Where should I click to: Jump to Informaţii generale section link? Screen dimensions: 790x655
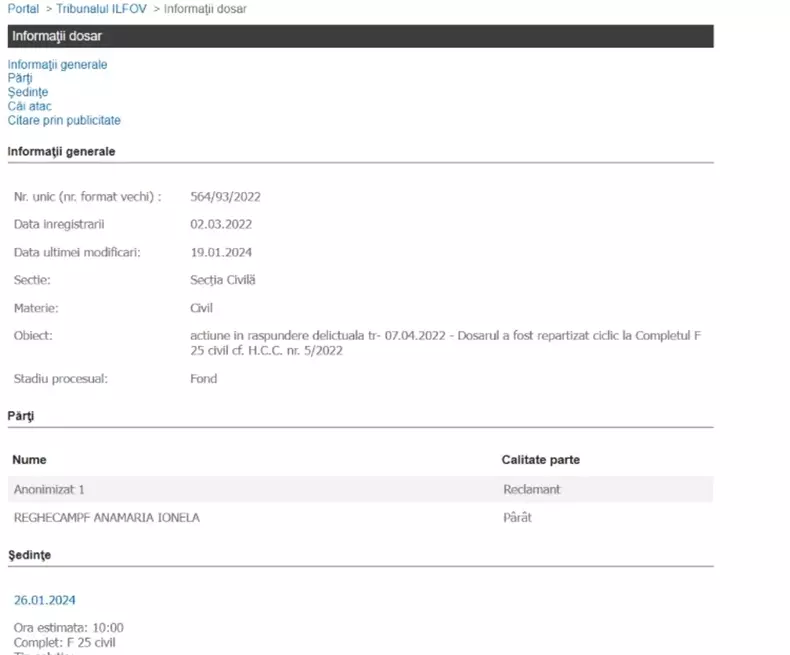pos(57,64)
